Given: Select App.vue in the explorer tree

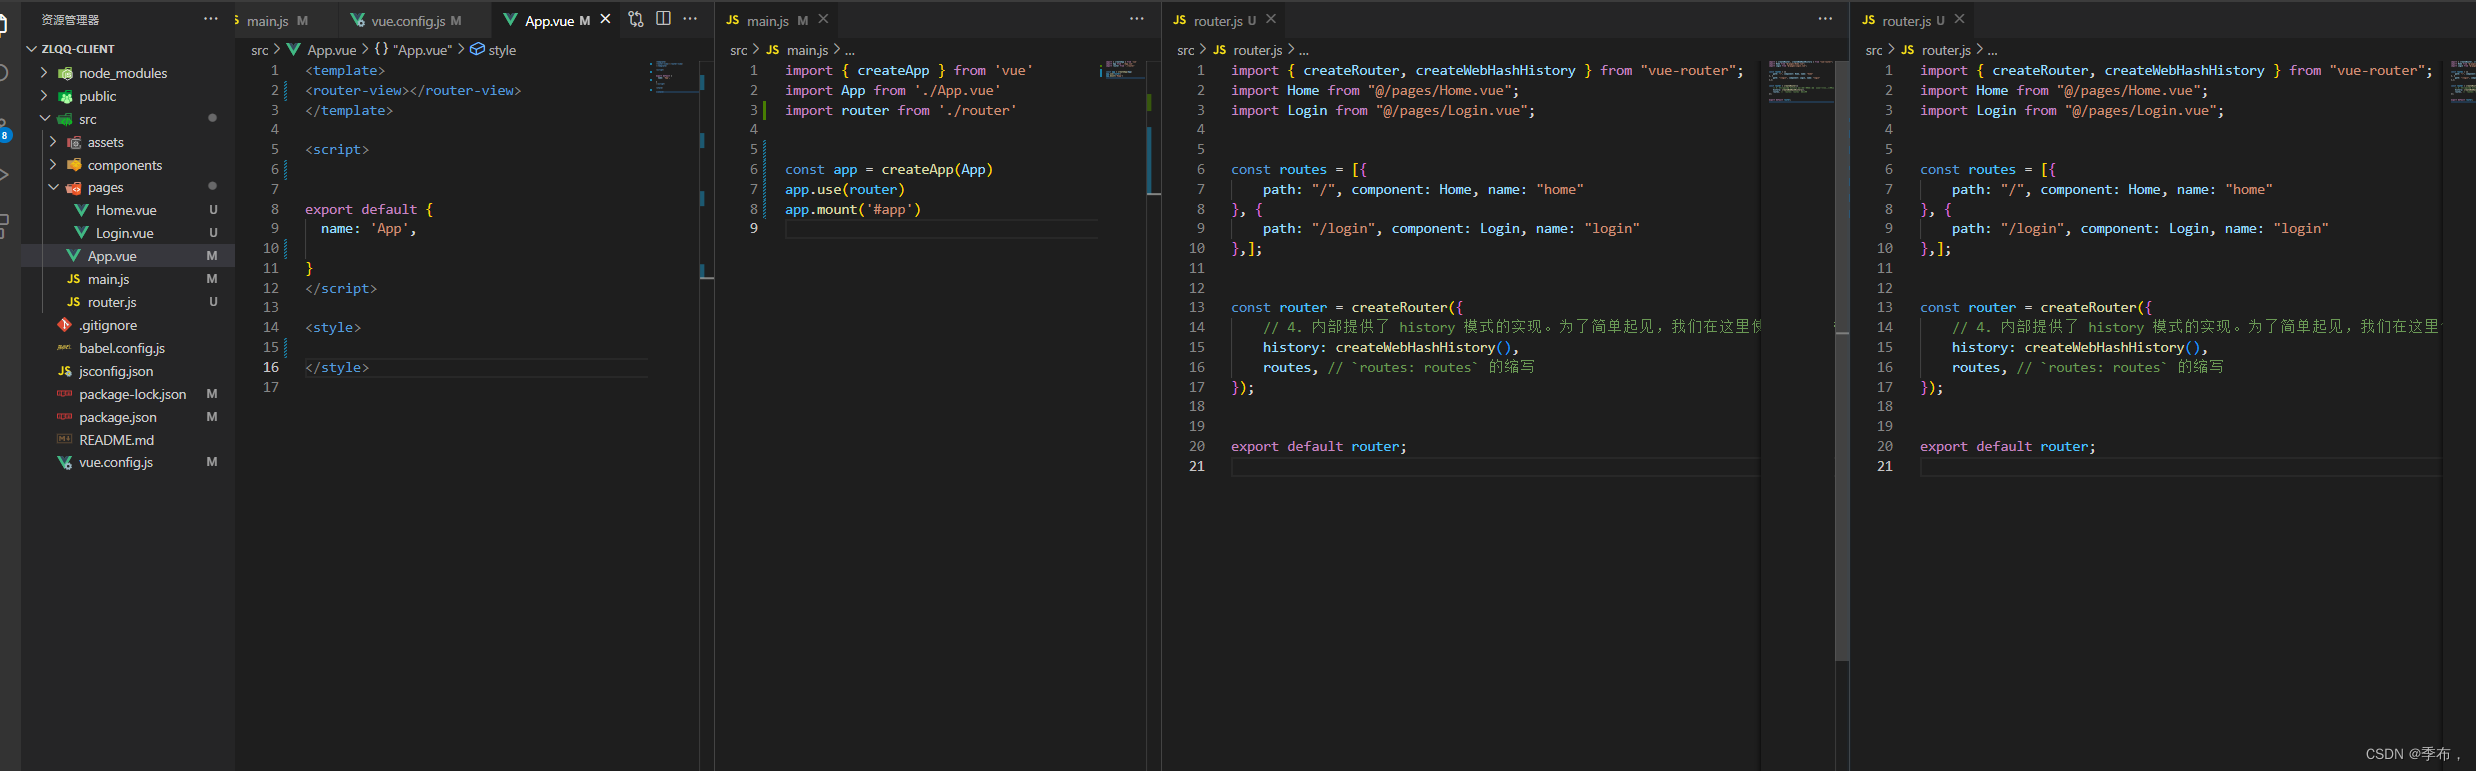Looking at the screenshot, I should pyautogui.click(x=128, y=256).
